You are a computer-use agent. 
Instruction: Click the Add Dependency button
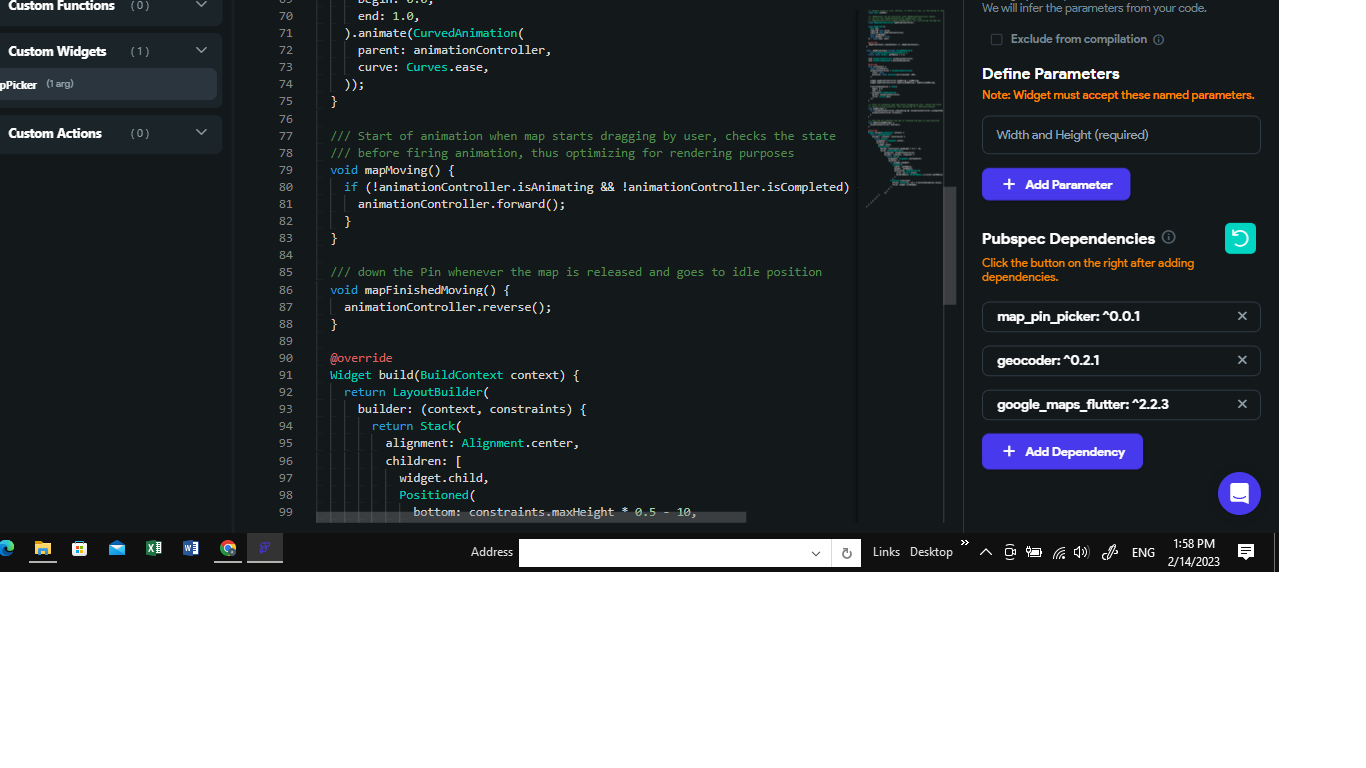[x=1062, y=451]
